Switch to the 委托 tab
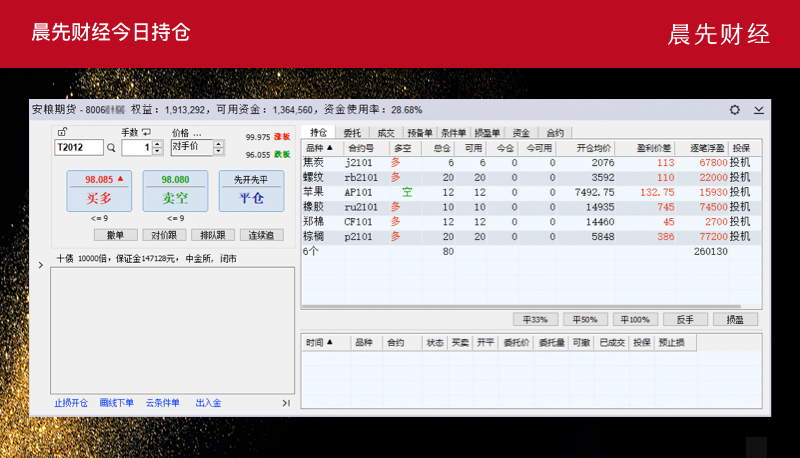Screen dimensions: 800x458 tap(352, 132)
